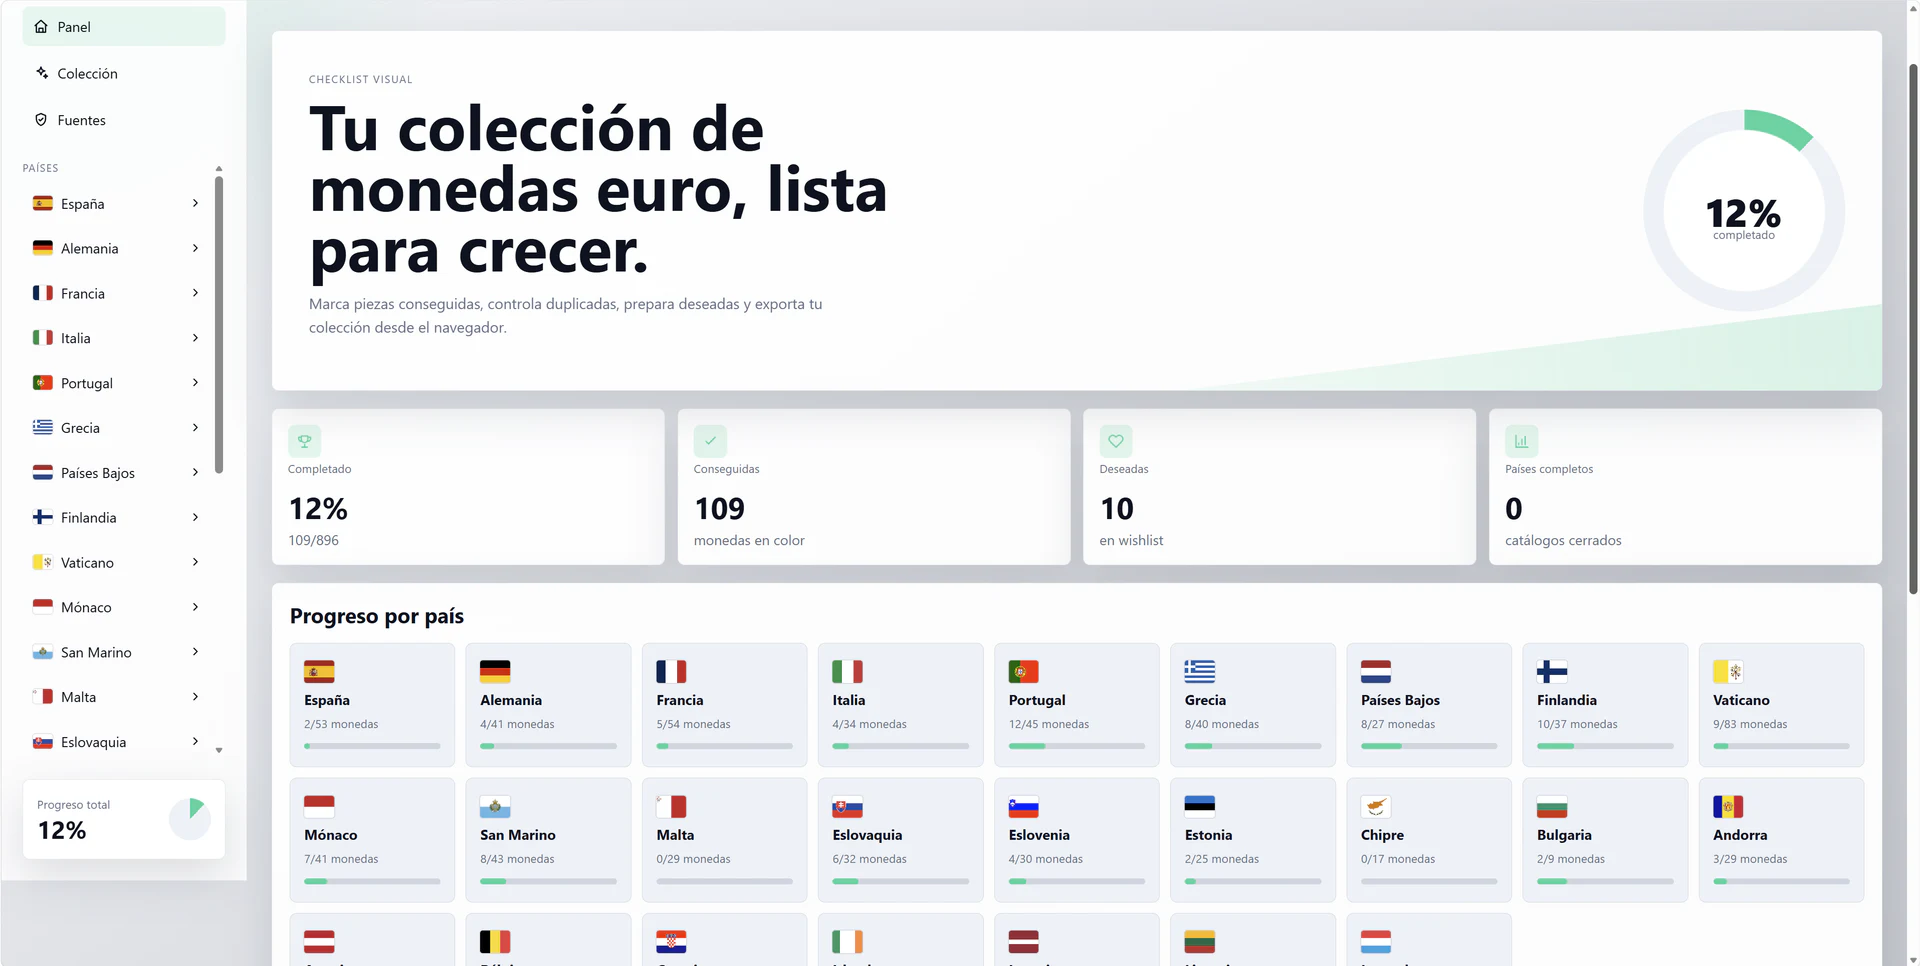Click the Chipre flag in progress grid
Image resolution: width=1920 pixels, height=966 pixels.
[x=1376, y=806]
